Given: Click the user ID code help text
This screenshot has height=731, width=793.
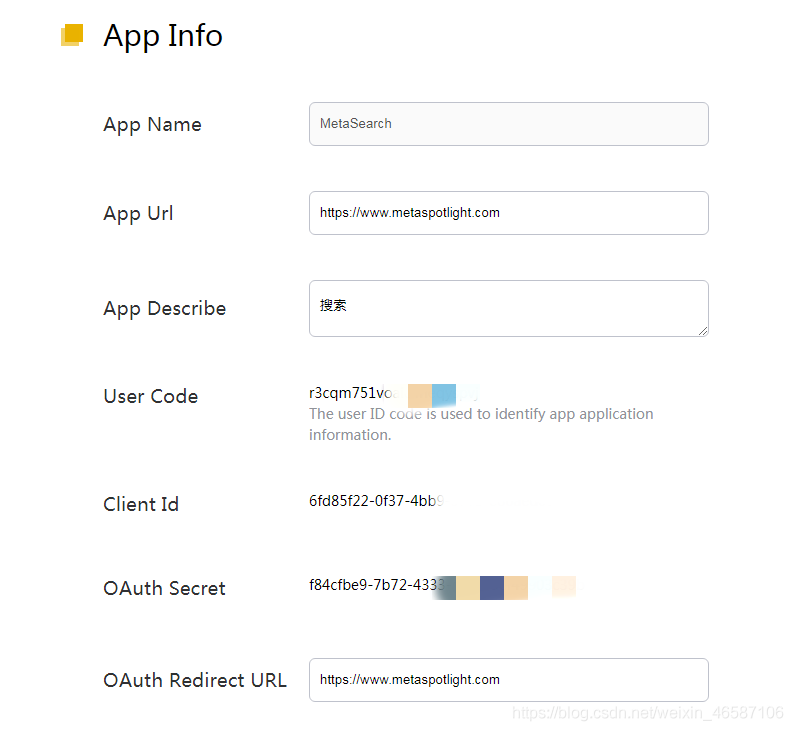Looking at the screenshot, I should (481, 424).
